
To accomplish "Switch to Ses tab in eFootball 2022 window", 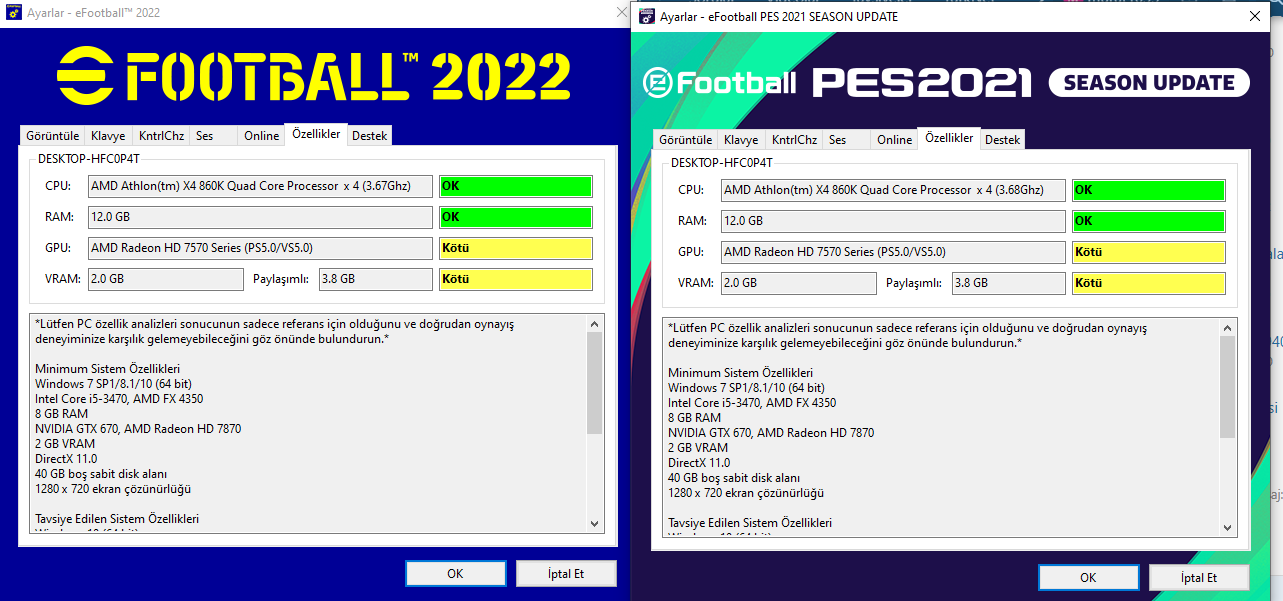I will (214, 136).
